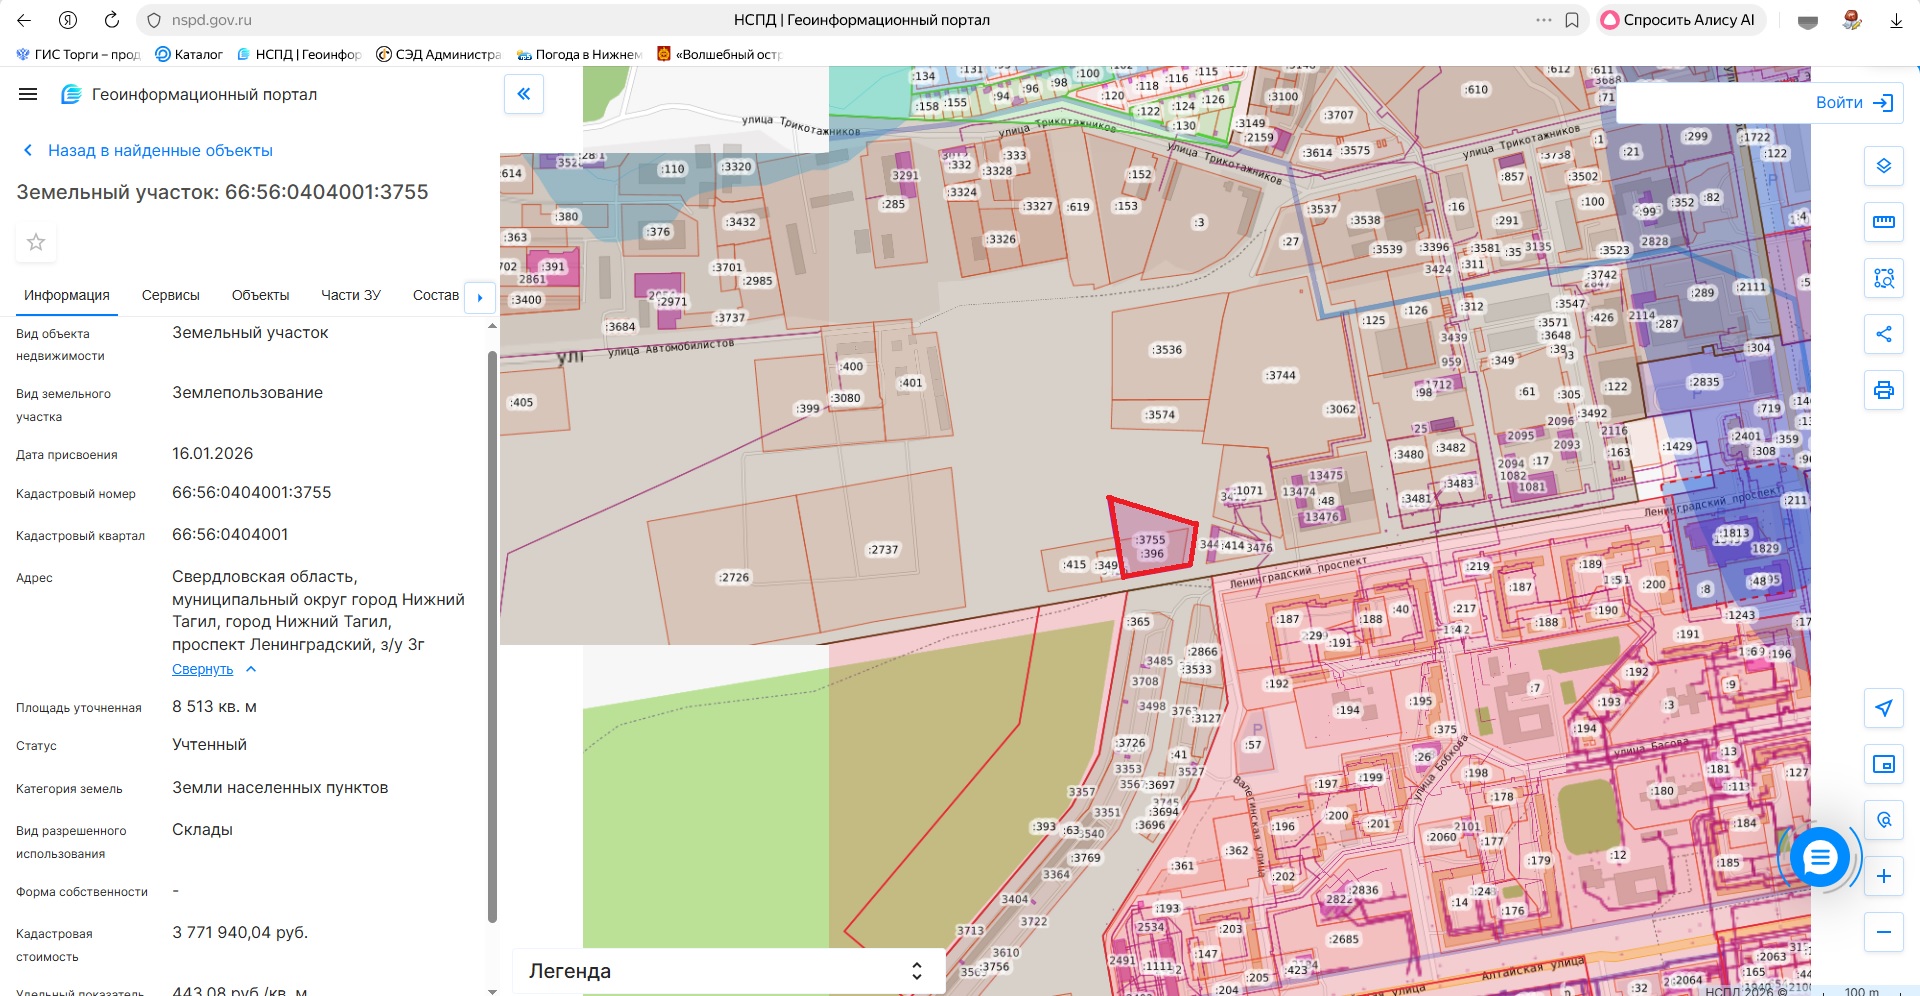
Task: Collapse the left info panel
Action: pos(523,94)
